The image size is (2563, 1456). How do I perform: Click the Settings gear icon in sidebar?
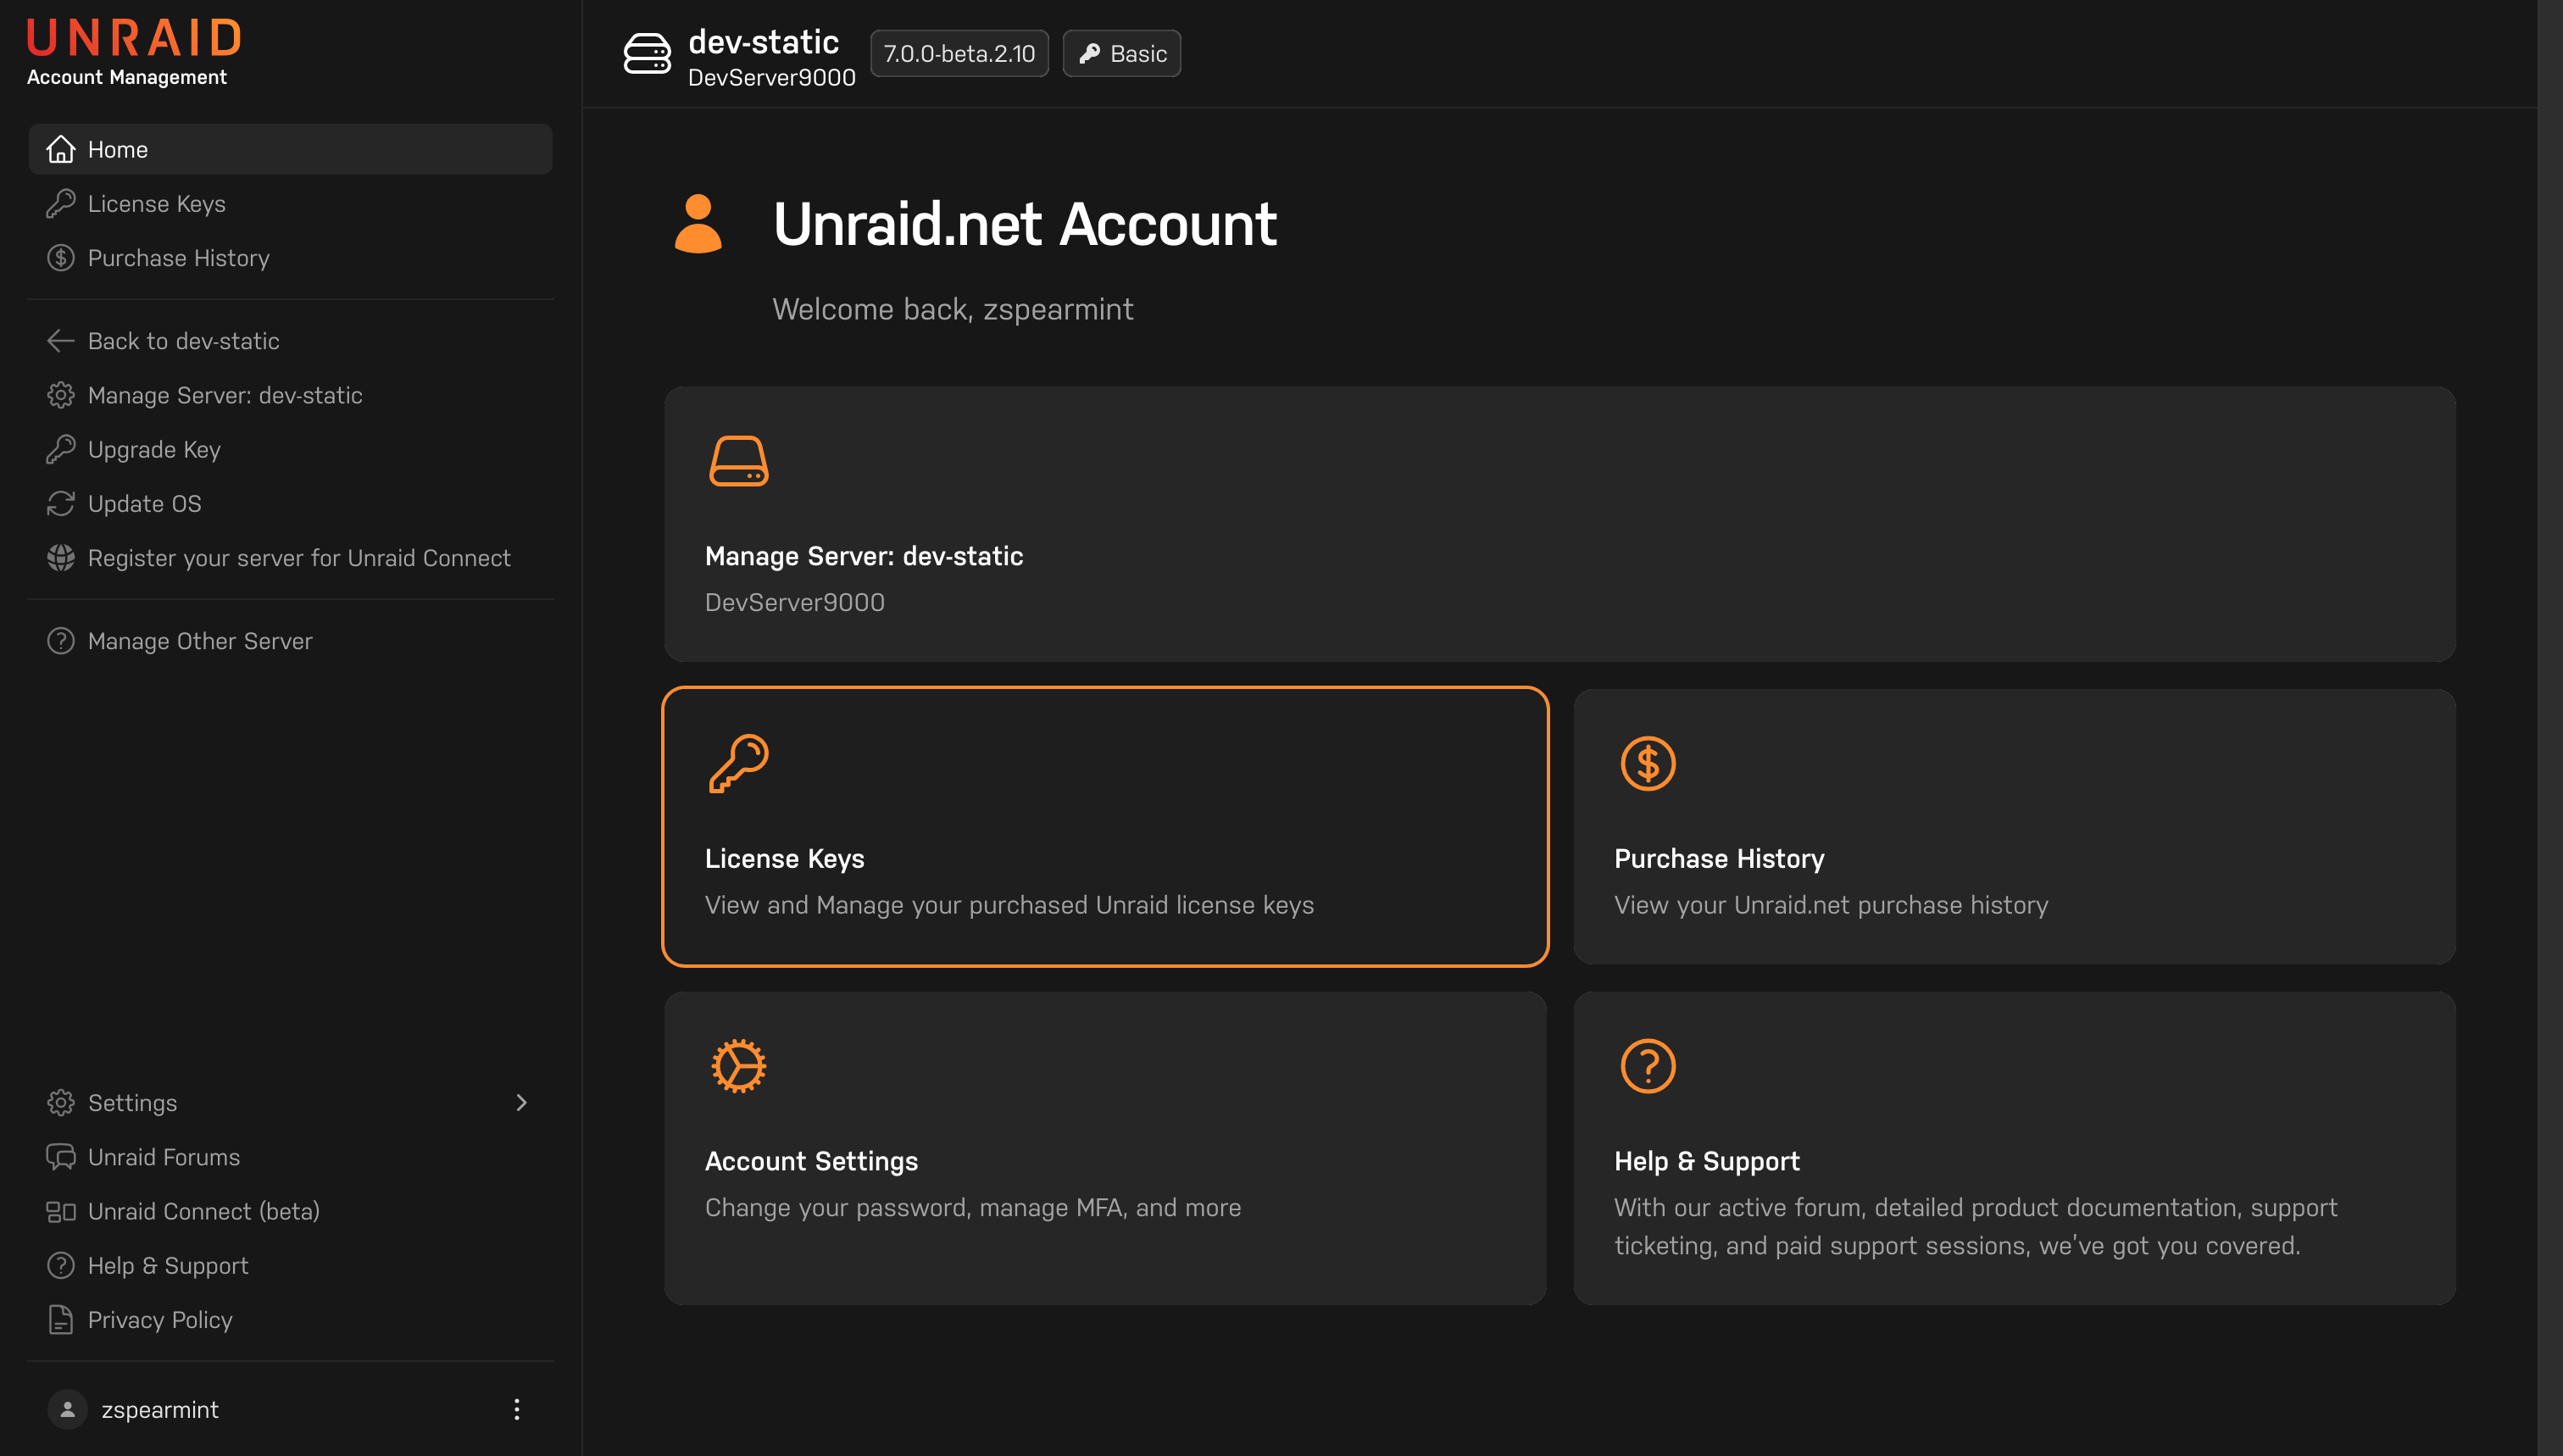[x=61, y=1102]
